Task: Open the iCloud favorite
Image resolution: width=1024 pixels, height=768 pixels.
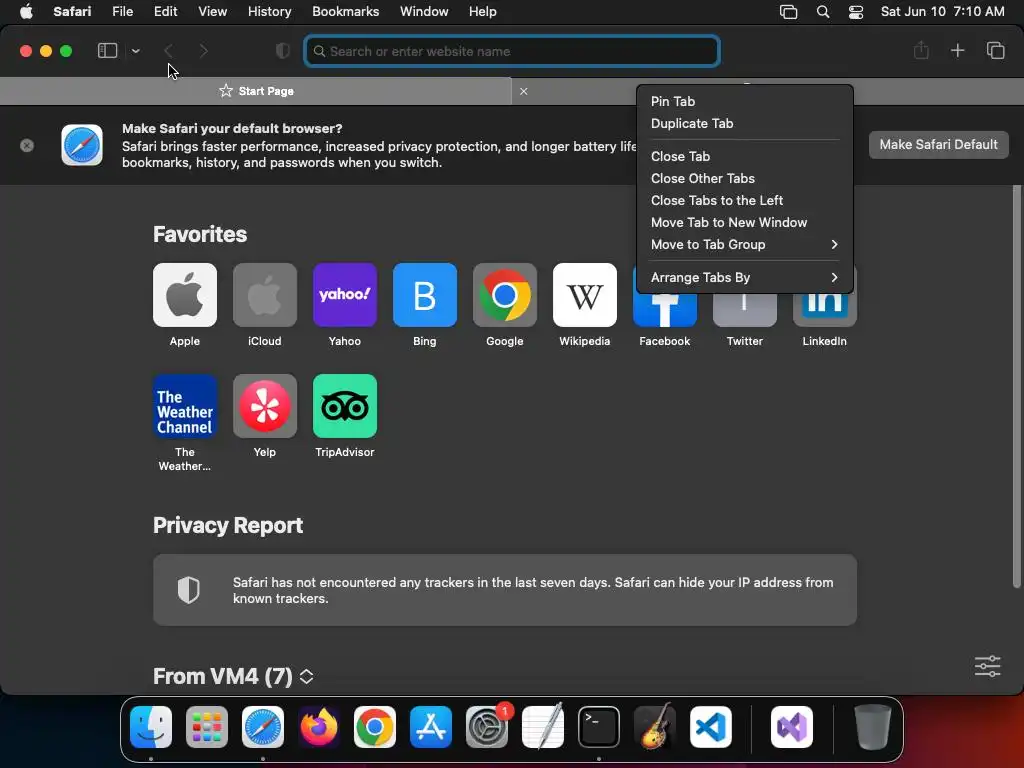Action: click(x=264, y=295)
